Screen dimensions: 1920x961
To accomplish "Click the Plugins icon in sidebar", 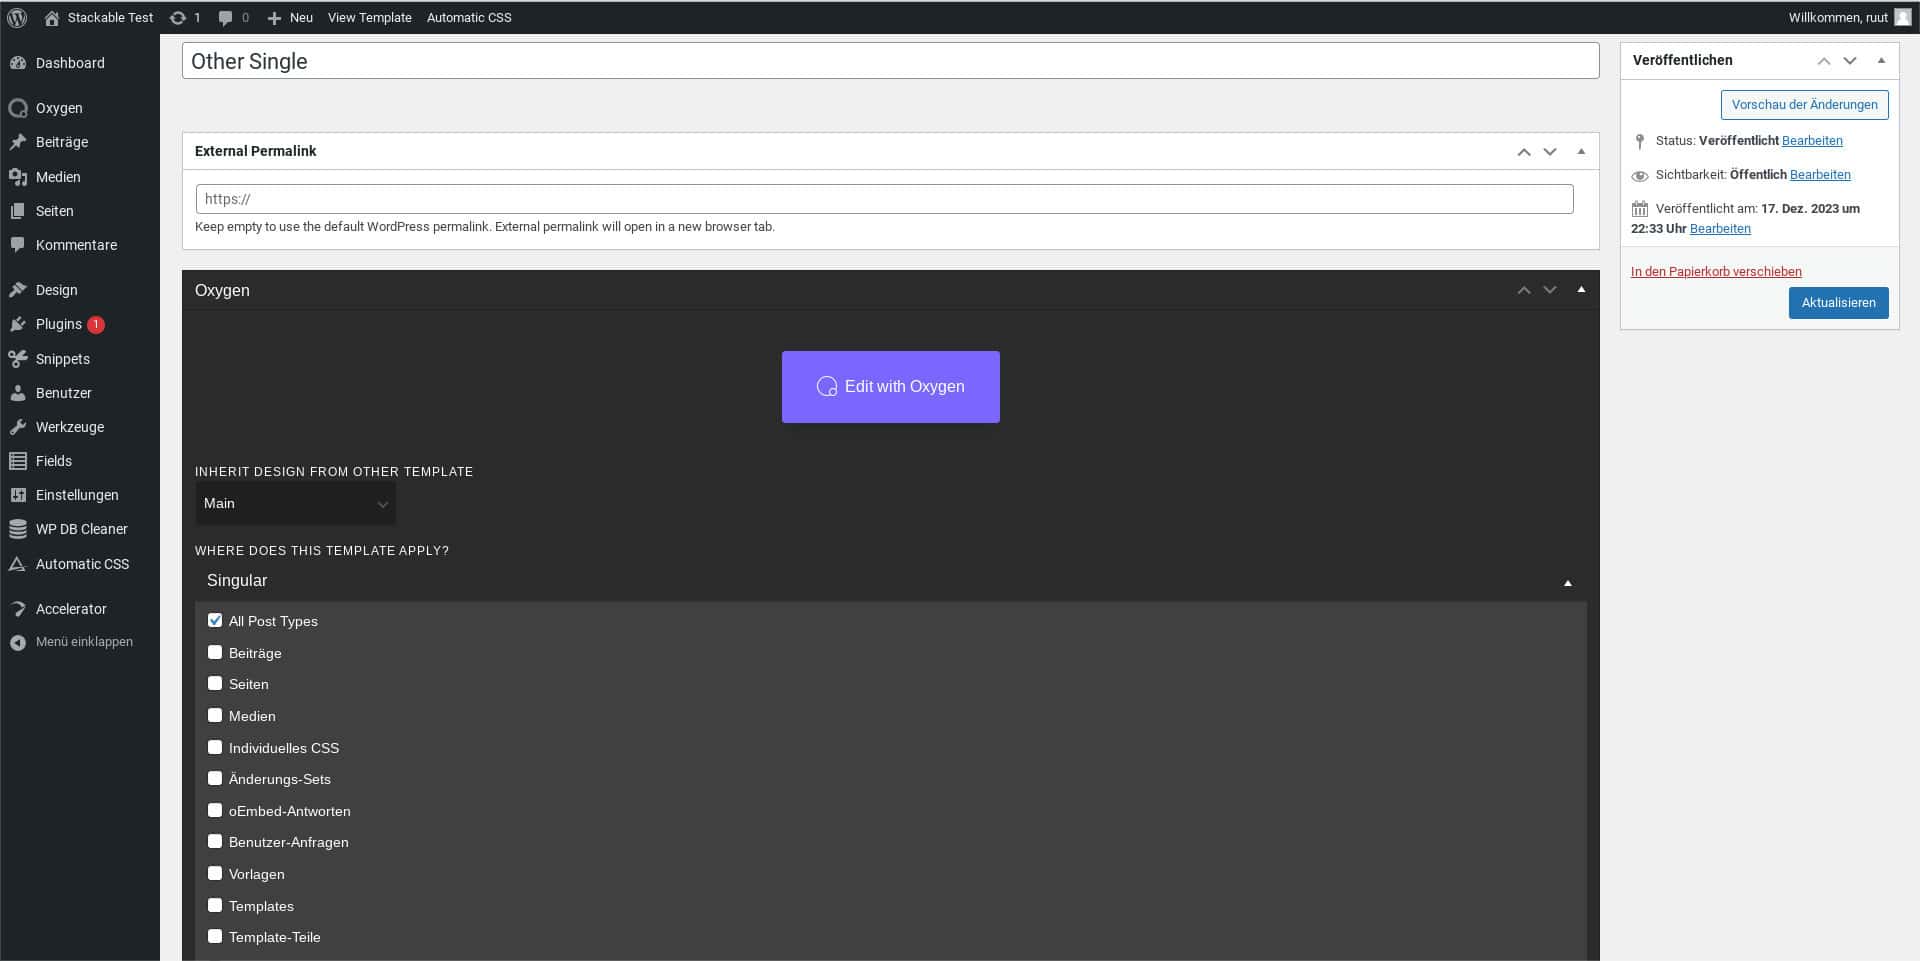I will click(18, 324).
